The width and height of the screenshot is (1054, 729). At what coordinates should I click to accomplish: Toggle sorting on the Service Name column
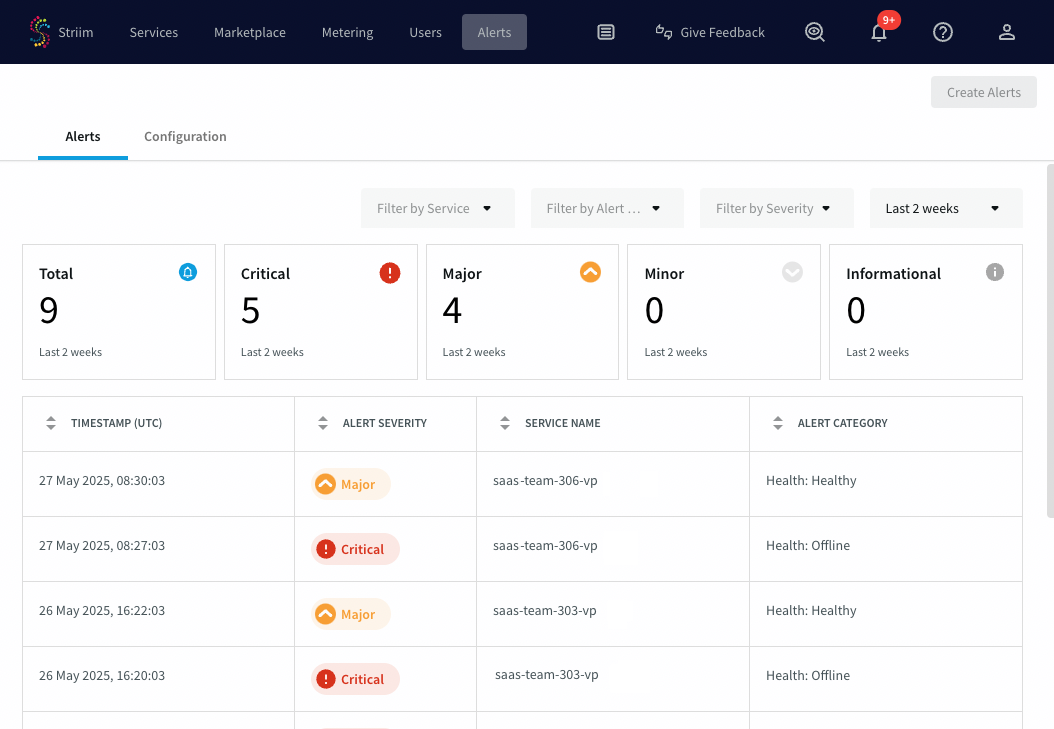tap(505, 423)
